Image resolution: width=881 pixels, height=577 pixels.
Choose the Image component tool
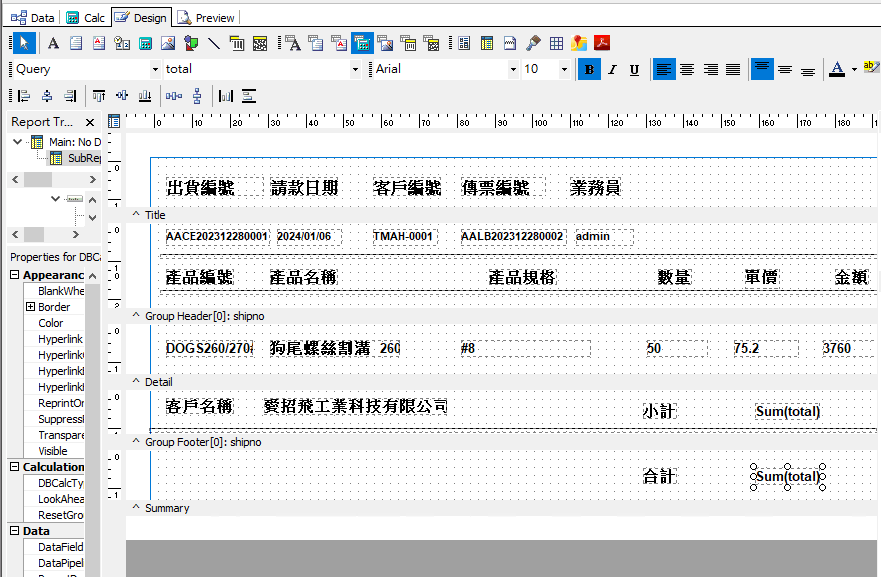click(x=168, y=43)
